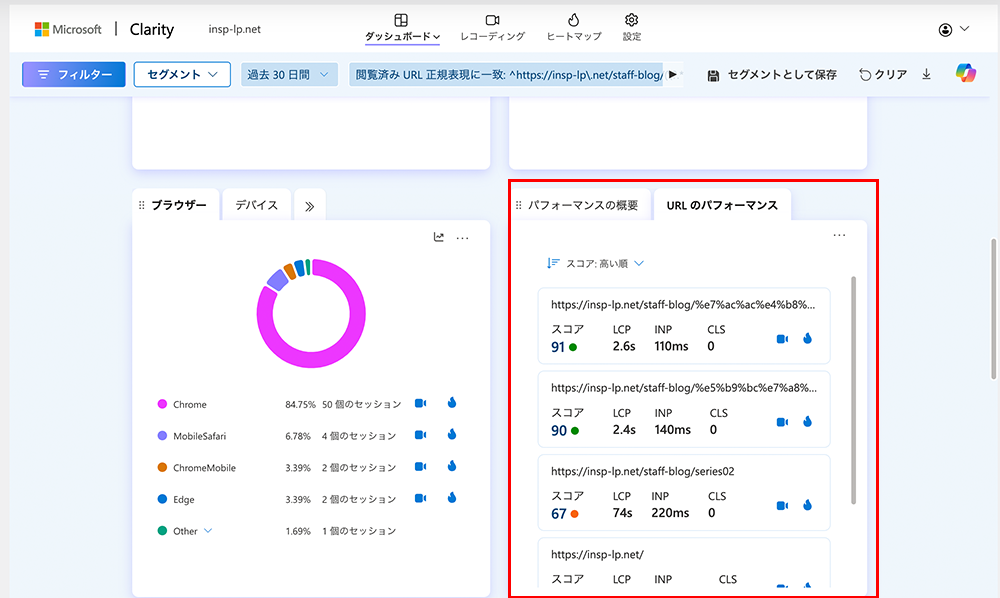The image size is (1000, 598).
Task: View heatmaps for Edge sessions
Action: (452, 497)
